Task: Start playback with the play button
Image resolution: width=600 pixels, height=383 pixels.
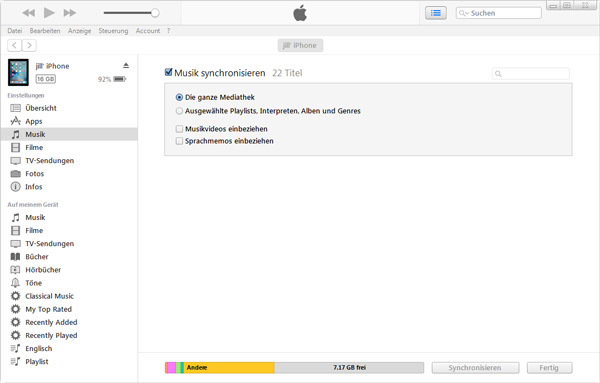Action: [49, 13]
